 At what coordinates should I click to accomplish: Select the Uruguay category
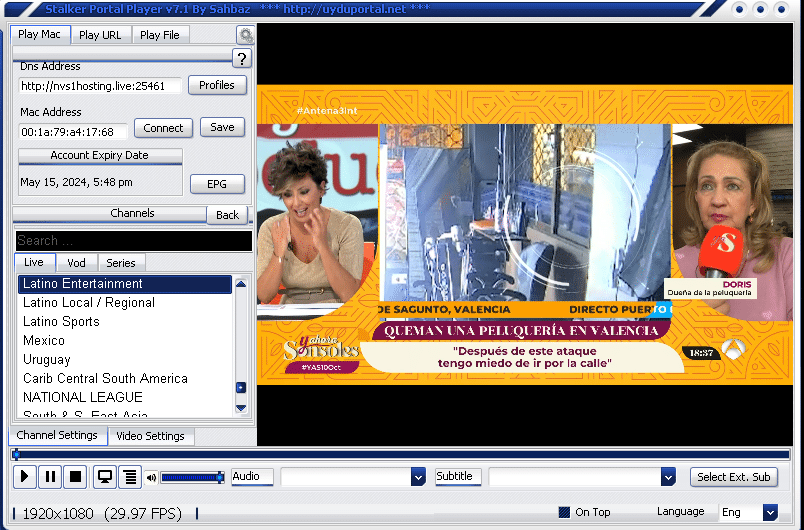[x=125, y=360]
